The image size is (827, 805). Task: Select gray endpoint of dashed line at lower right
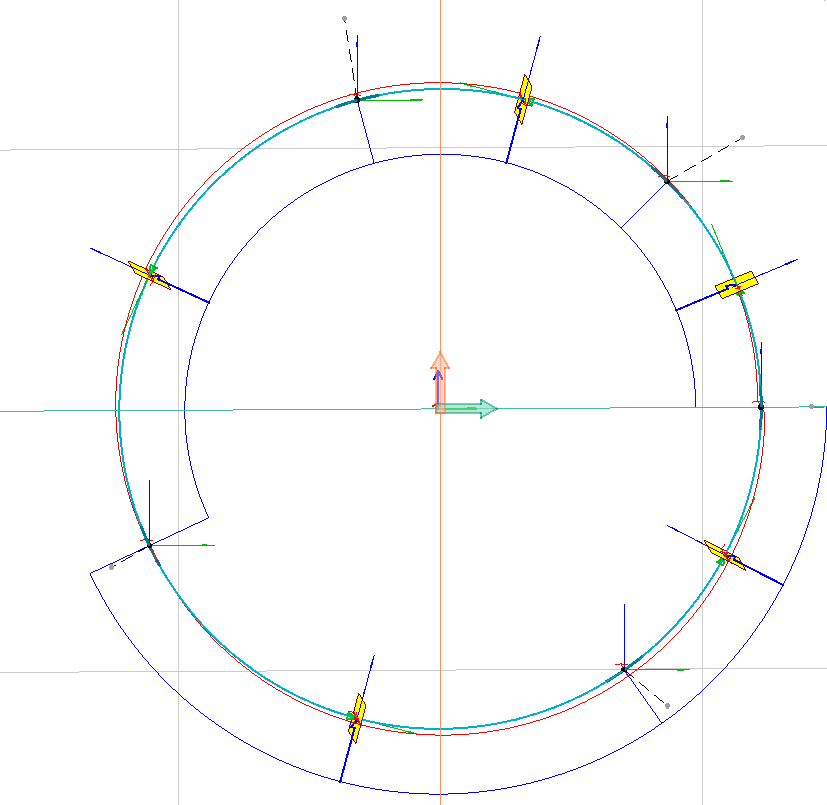pos(667,706)
